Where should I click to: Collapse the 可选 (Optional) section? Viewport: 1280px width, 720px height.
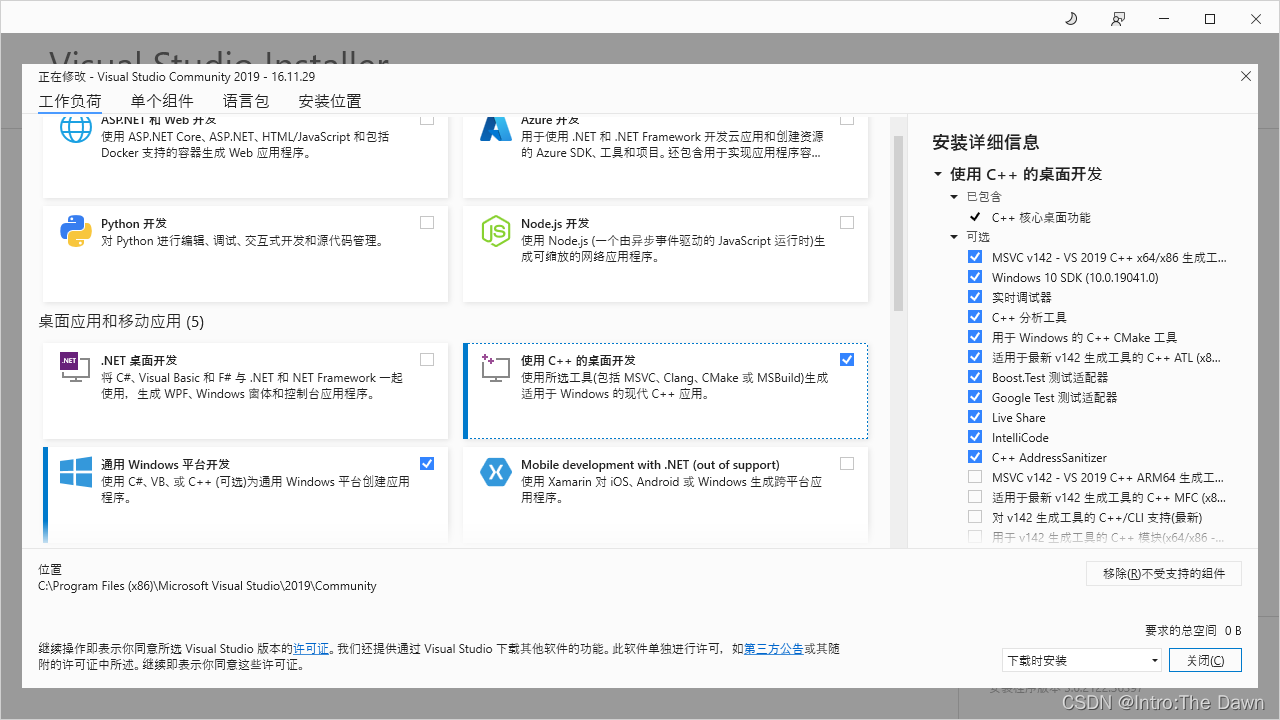955,237
